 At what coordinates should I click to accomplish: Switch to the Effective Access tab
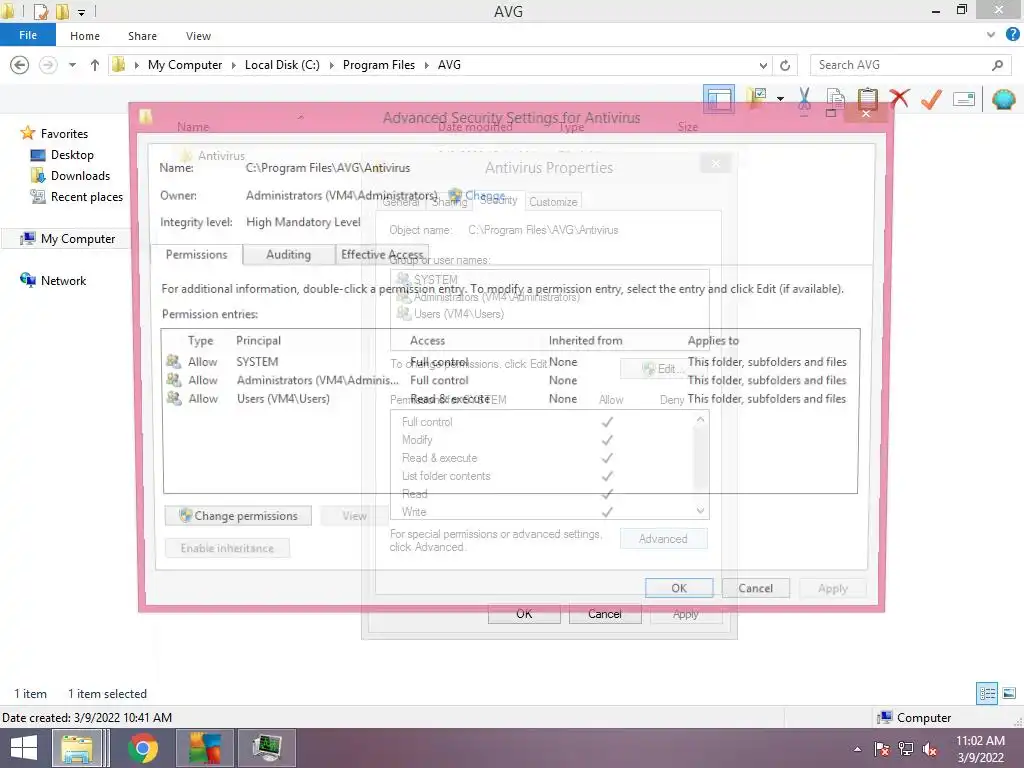click(381, 255)
